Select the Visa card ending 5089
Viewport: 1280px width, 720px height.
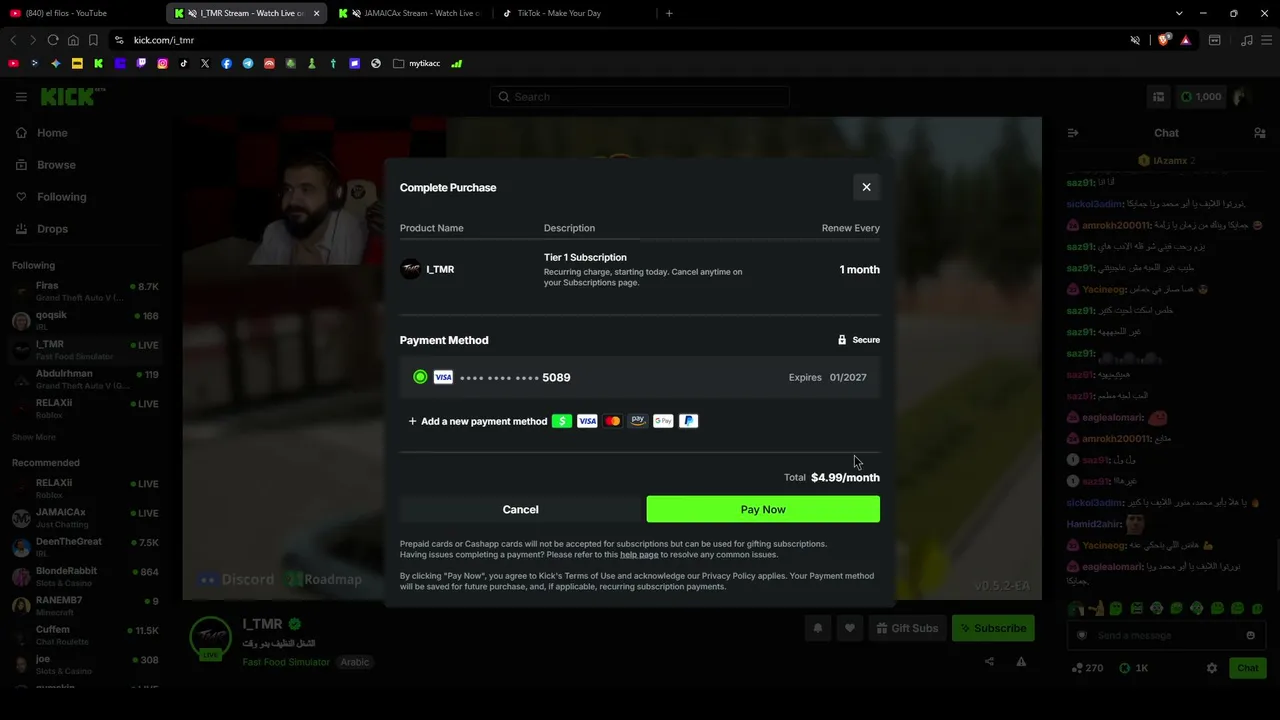click(640, 377)
